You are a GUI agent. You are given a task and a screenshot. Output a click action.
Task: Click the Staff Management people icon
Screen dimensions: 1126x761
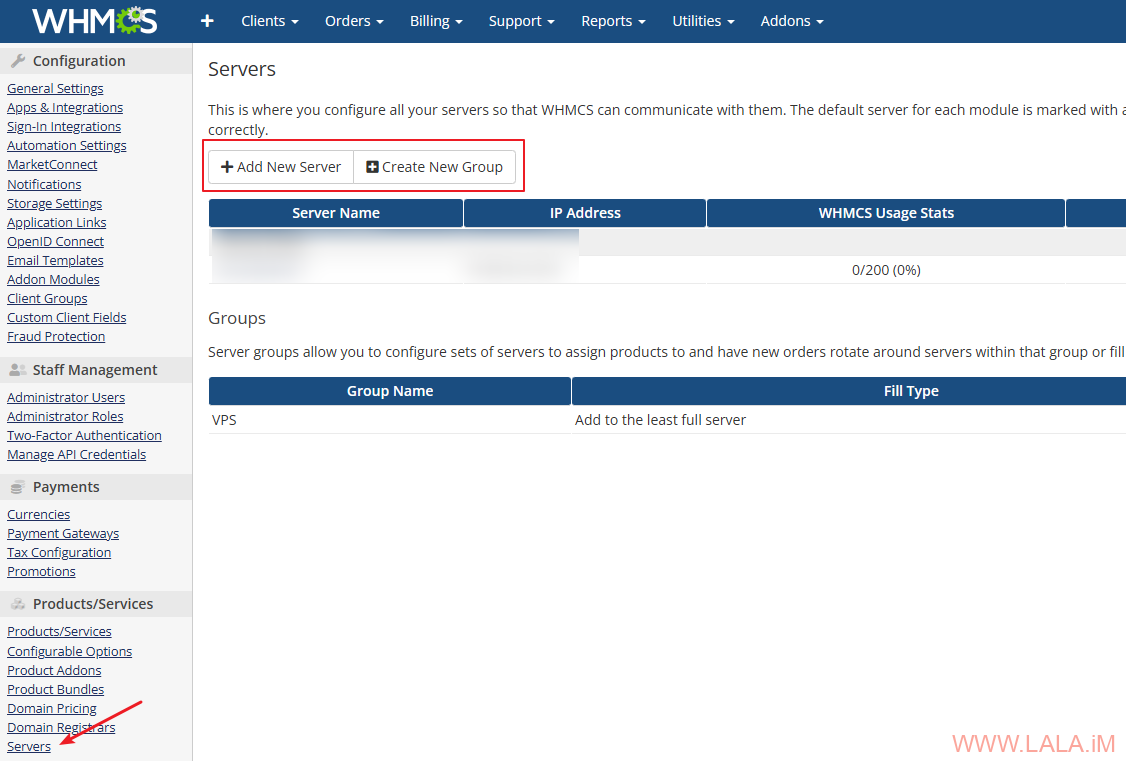18,370
